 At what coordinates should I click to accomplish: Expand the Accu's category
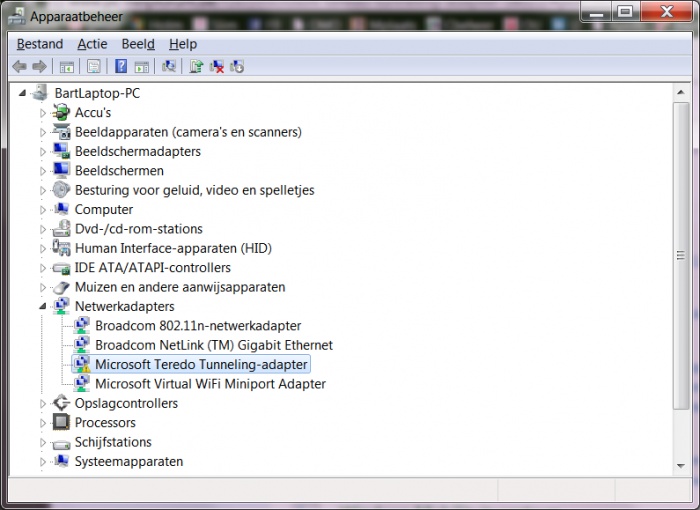42,113
